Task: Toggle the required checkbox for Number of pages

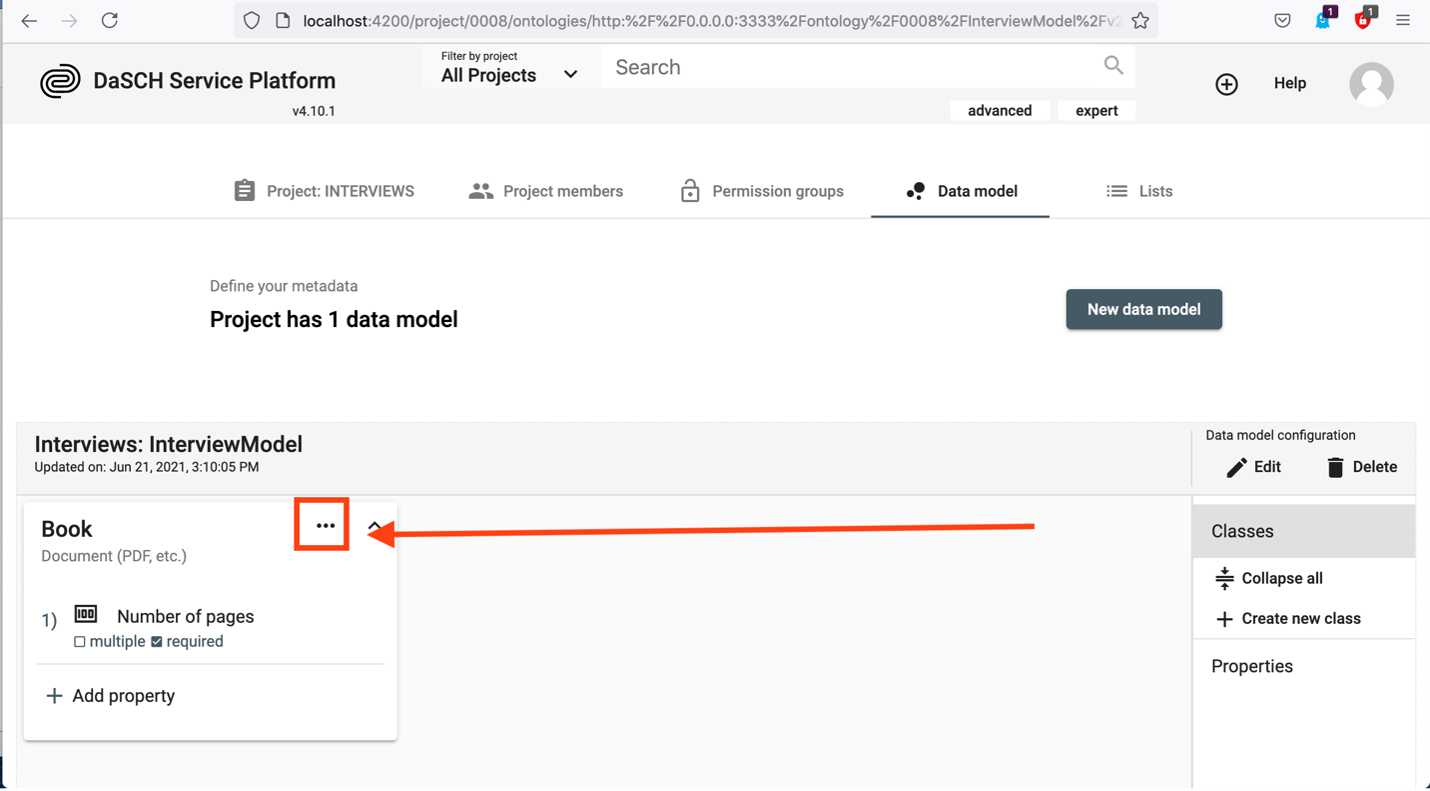Action: click(157, 642)
